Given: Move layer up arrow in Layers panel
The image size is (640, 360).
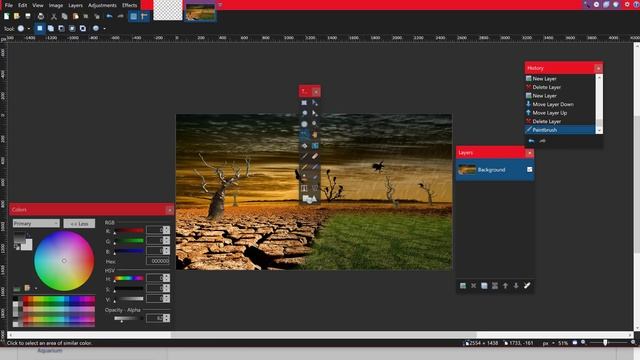Looking at the screenshot, I should tap(505, 286).
